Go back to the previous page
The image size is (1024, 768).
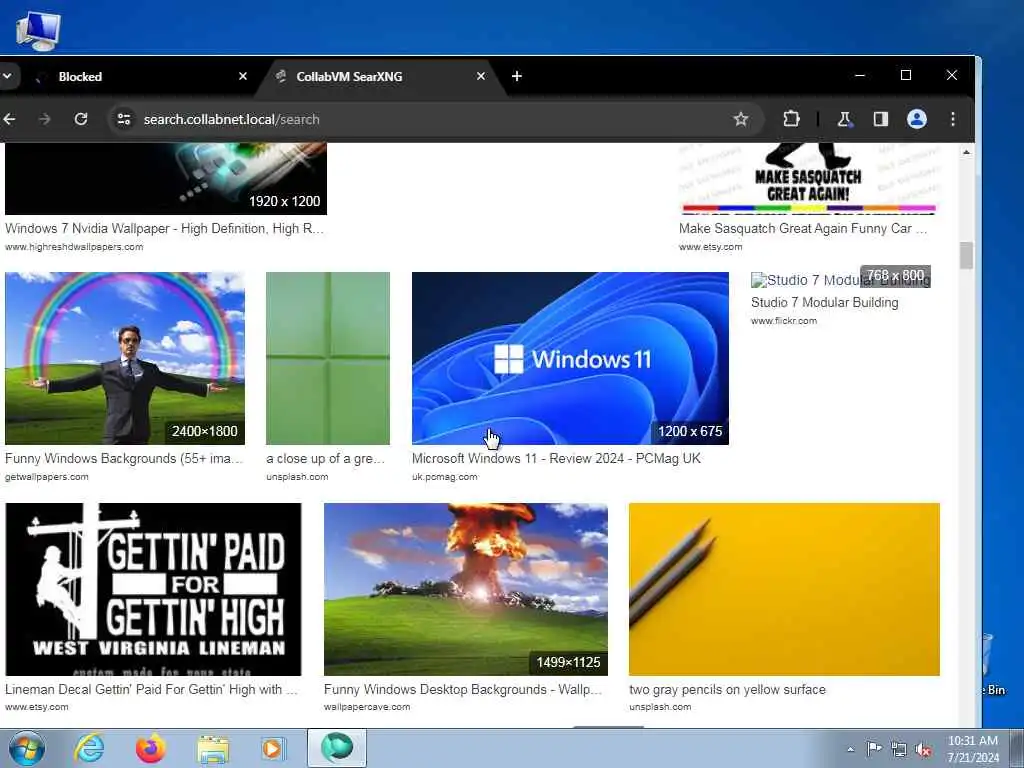(x=9, y=119)
